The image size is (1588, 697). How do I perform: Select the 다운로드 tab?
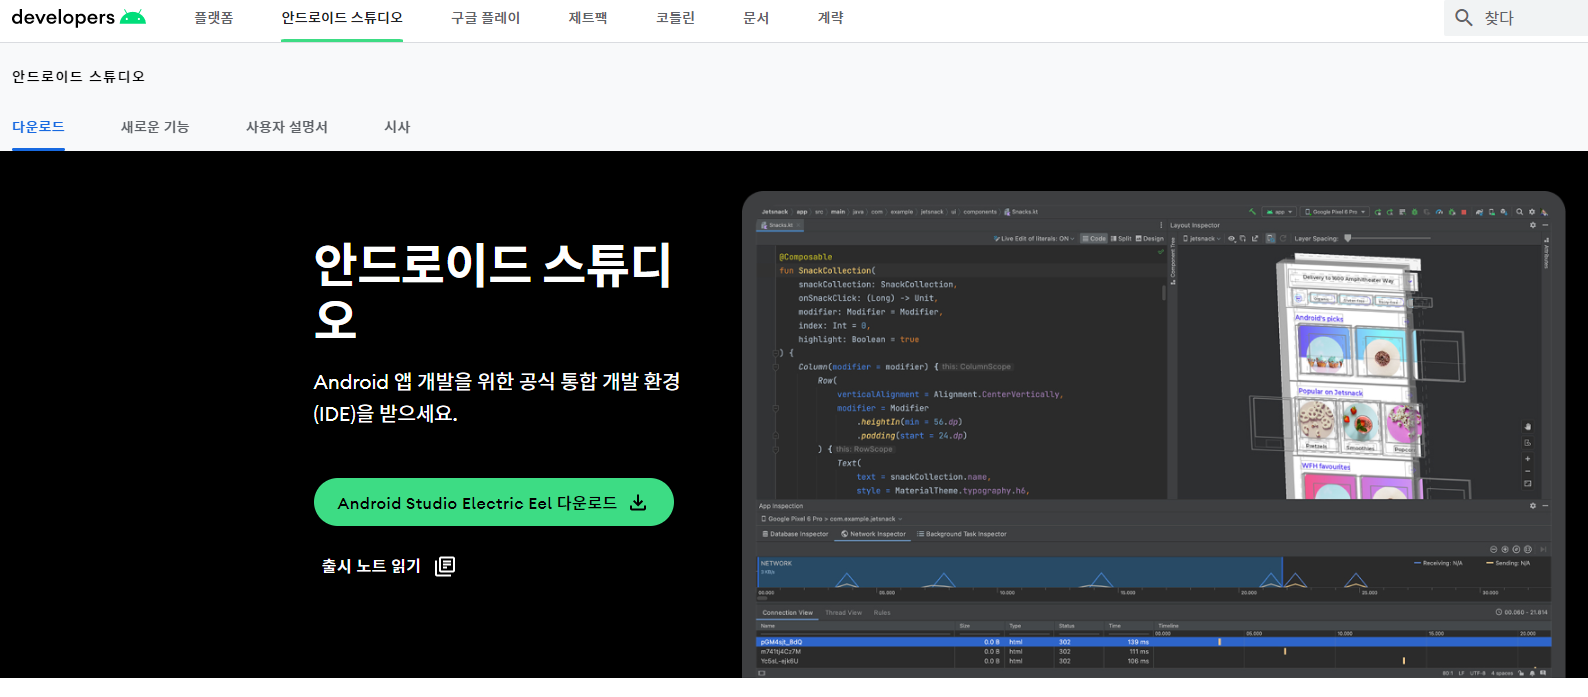point(38,127)
